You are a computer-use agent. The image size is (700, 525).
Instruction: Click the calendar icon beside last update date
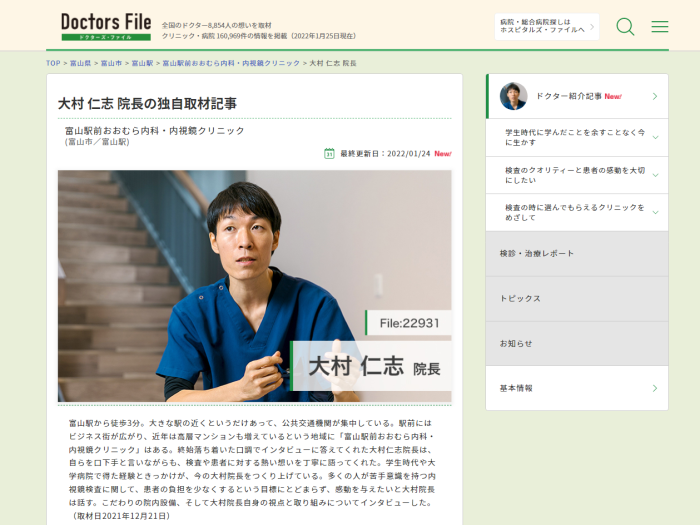(x=329, y=154)
